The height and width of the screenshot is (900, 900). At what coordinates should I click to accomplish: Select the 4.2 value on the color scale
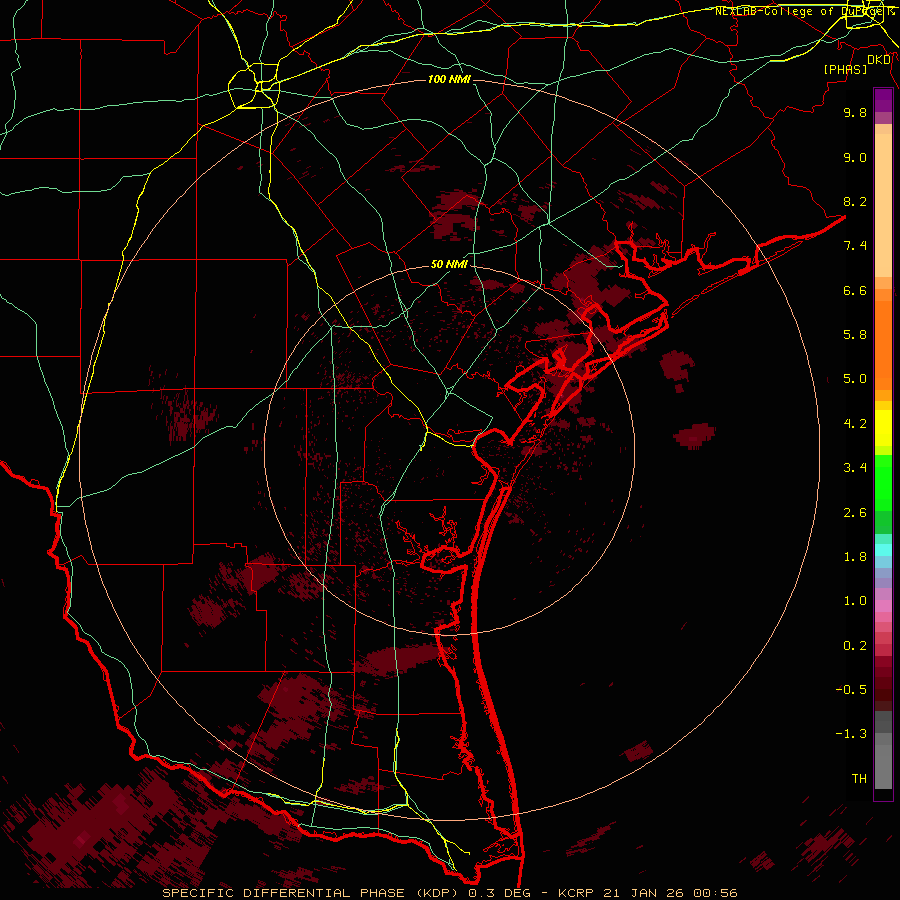click(x=855, y=424)
